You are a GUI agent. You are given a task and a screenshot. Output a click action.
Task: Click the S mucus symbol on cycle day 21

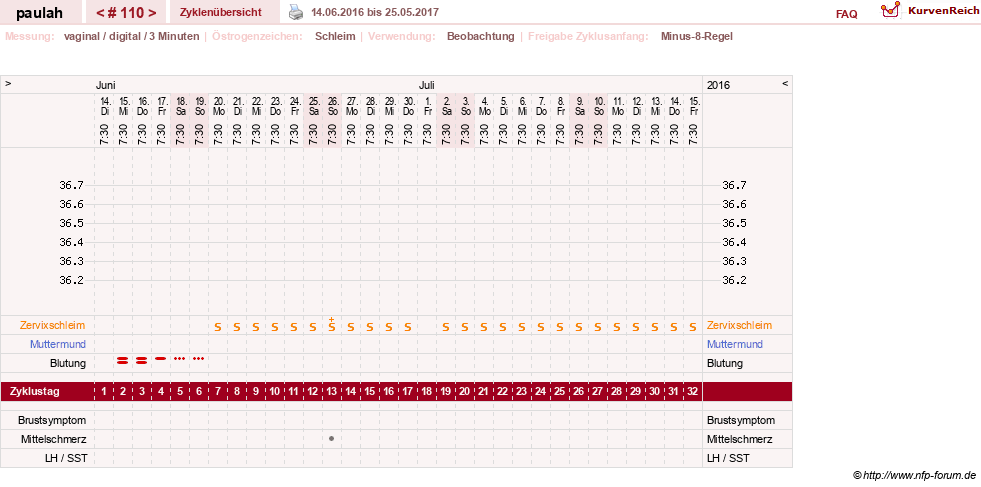484,327
